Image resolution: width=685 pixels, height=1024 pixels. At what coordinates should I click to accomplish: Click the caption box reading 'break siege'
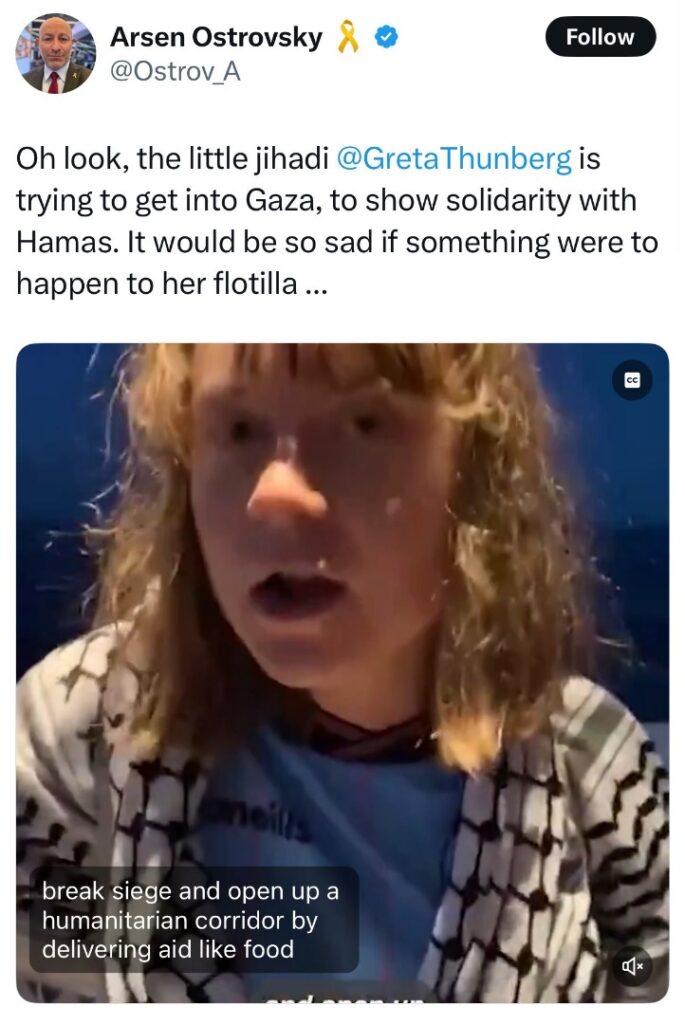[x=194, y=920]
